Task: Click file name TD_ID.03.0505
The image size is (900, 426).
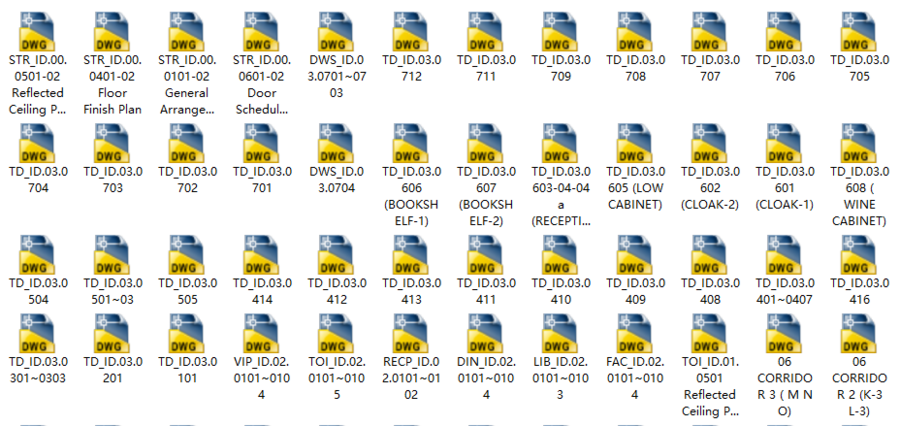Action: pyautogui.click(x=187, y=291)
